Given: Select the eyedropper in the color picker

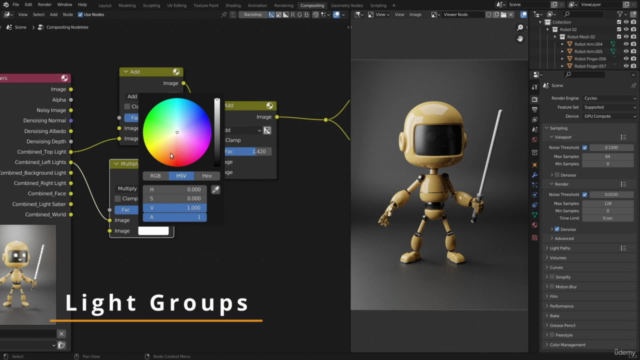Looking at the screenshot, I should [216, 190].
